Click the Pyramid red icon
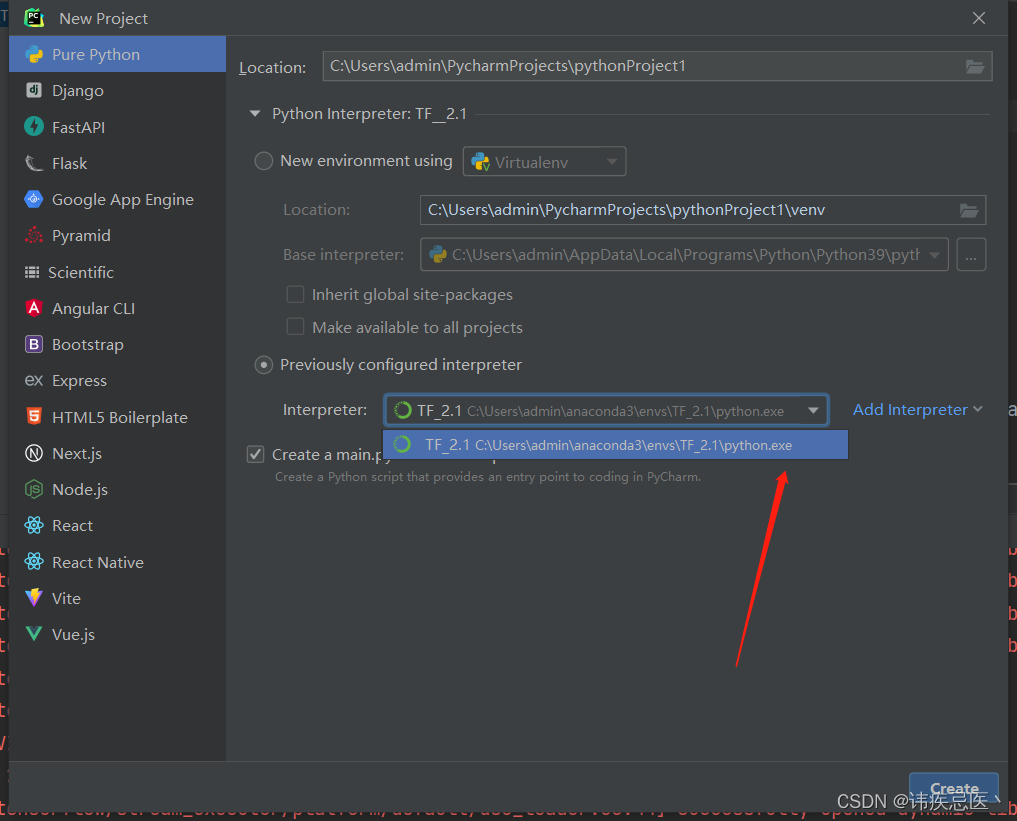1017x821 pixels. [34, 235]
